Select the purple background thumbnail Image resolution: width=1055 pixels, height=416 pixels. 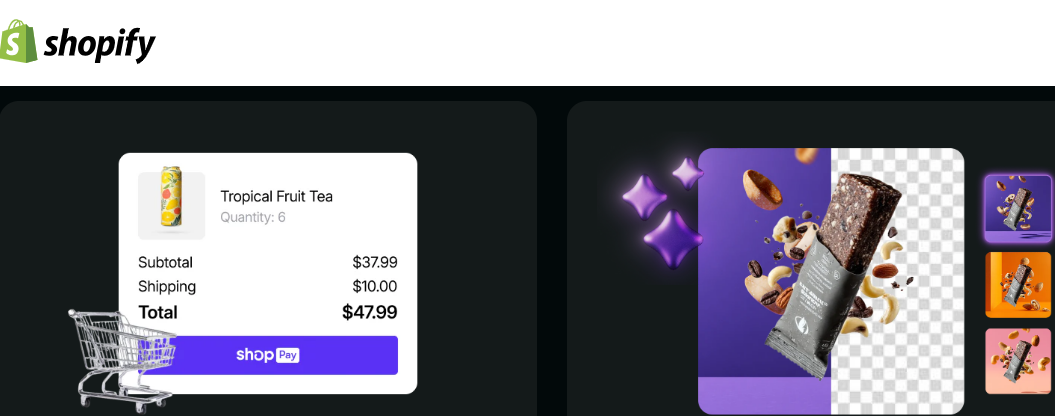1018,208
